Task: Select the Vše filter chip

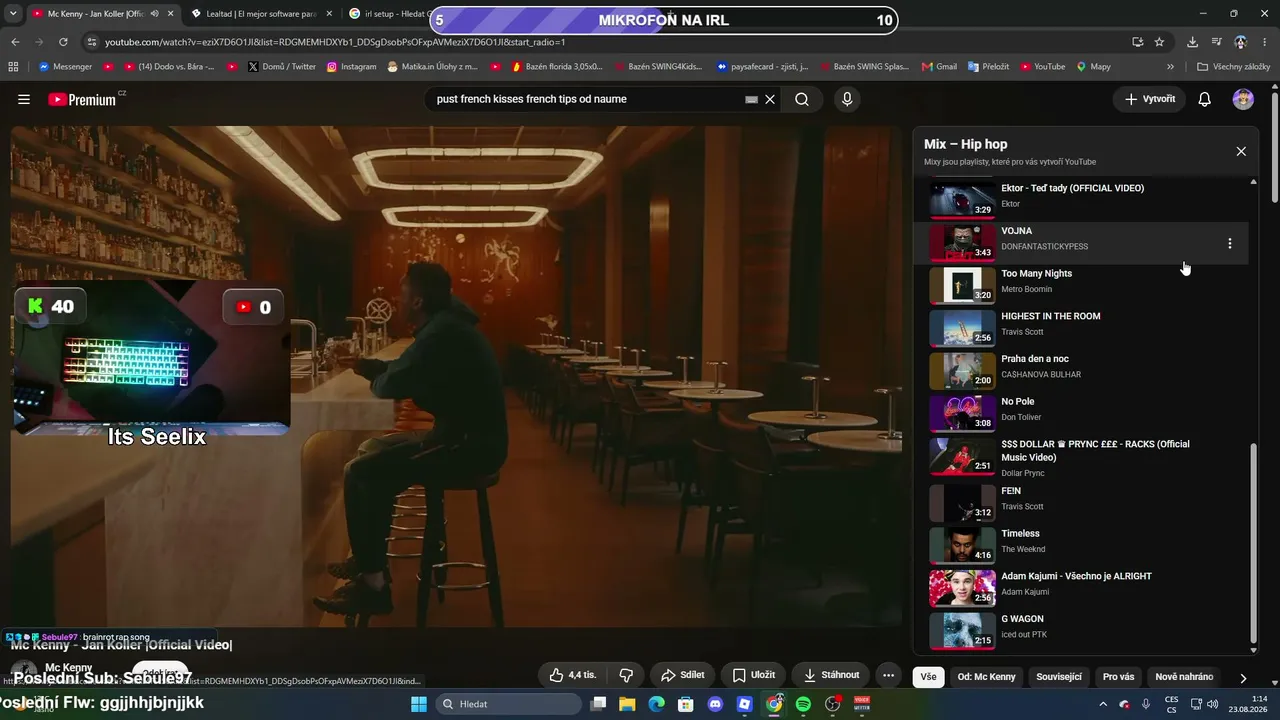Action: click(929, 677)
